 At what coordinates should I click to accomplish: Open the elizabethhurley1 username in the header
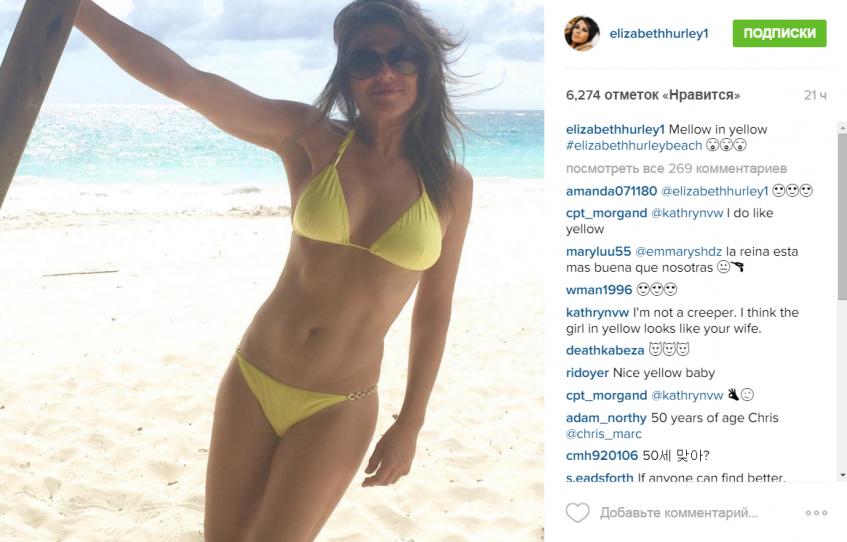click(x=658, y=34)
